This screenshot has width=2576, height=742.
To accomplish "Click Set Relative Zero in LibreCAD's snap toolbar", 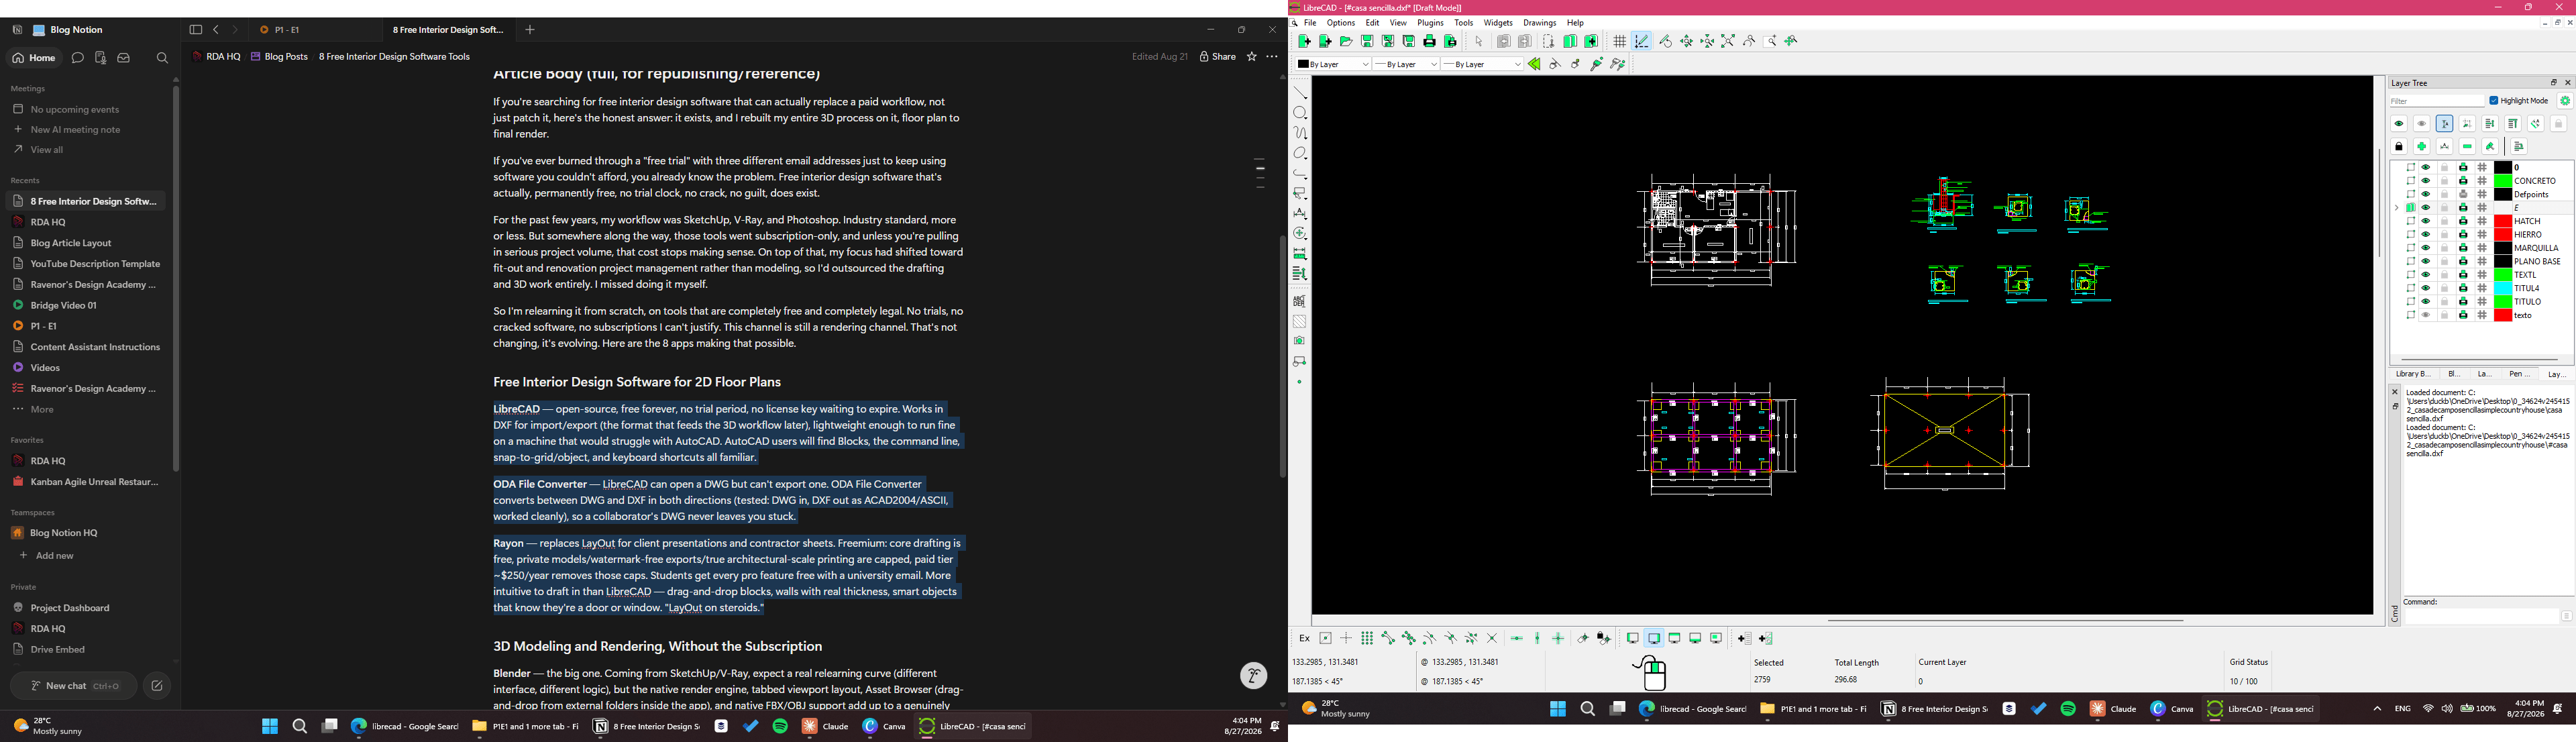I will (1583, 638).
